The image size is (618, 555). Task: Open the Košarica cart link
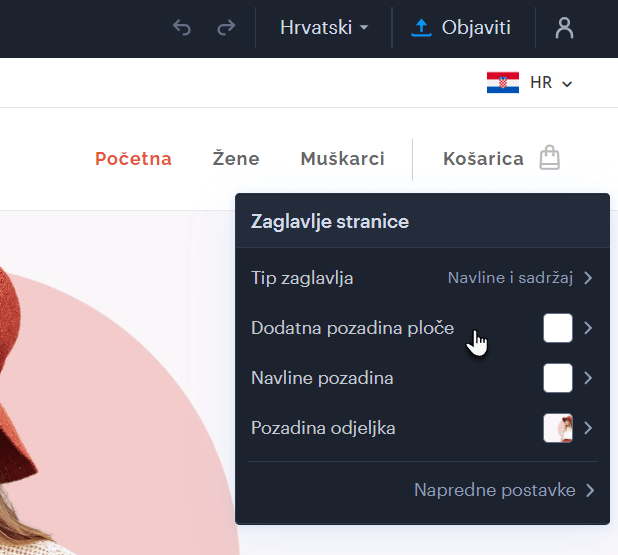[x=483, y=159]
